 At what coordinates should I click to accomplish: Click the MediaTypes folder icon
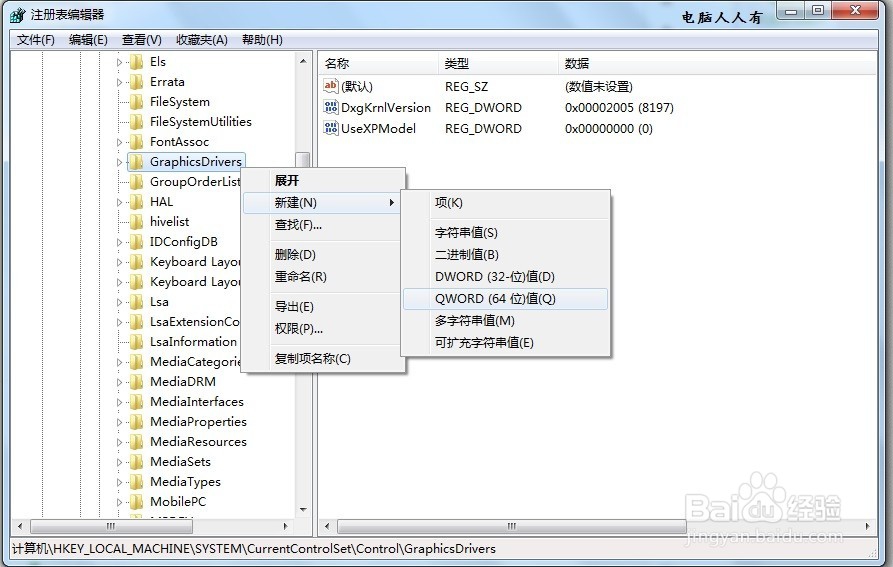(x=136, y=482)
